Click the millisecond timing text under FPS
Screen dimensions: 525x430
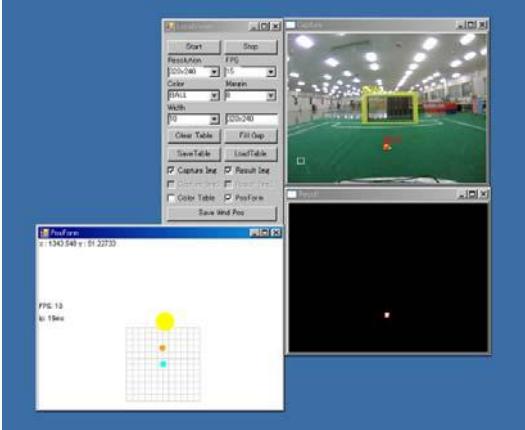[51, 318]
